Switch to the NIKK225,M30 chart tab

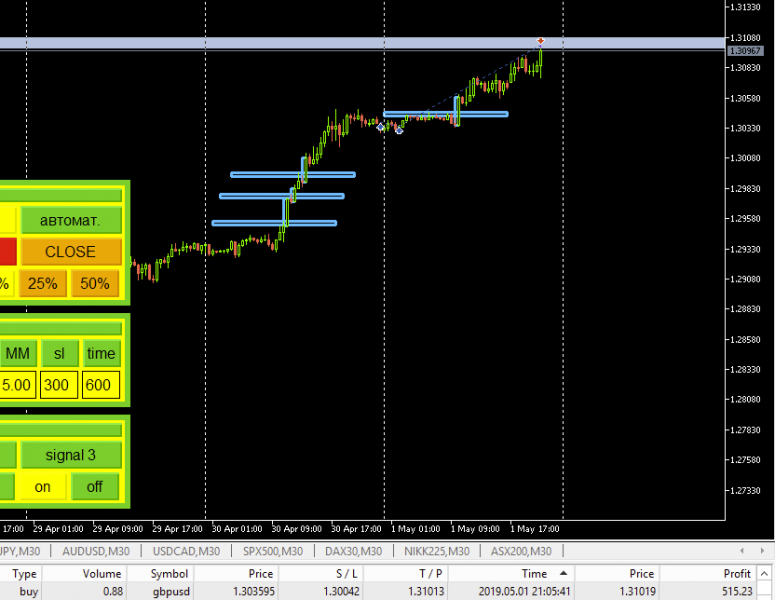coord(437,551)
